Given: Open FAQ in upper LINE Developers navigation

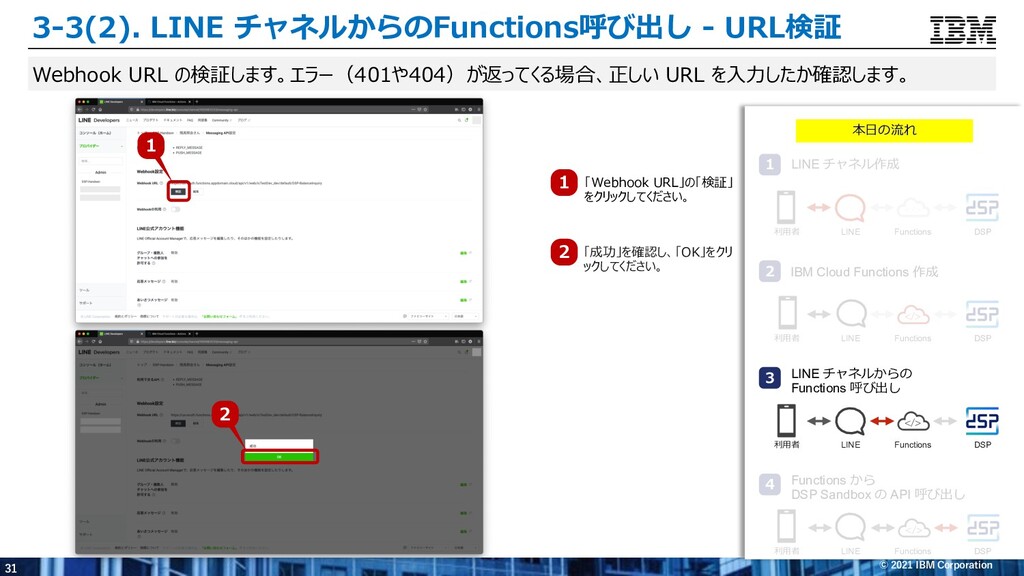Looking at the screenshot, I should [190, 120].
